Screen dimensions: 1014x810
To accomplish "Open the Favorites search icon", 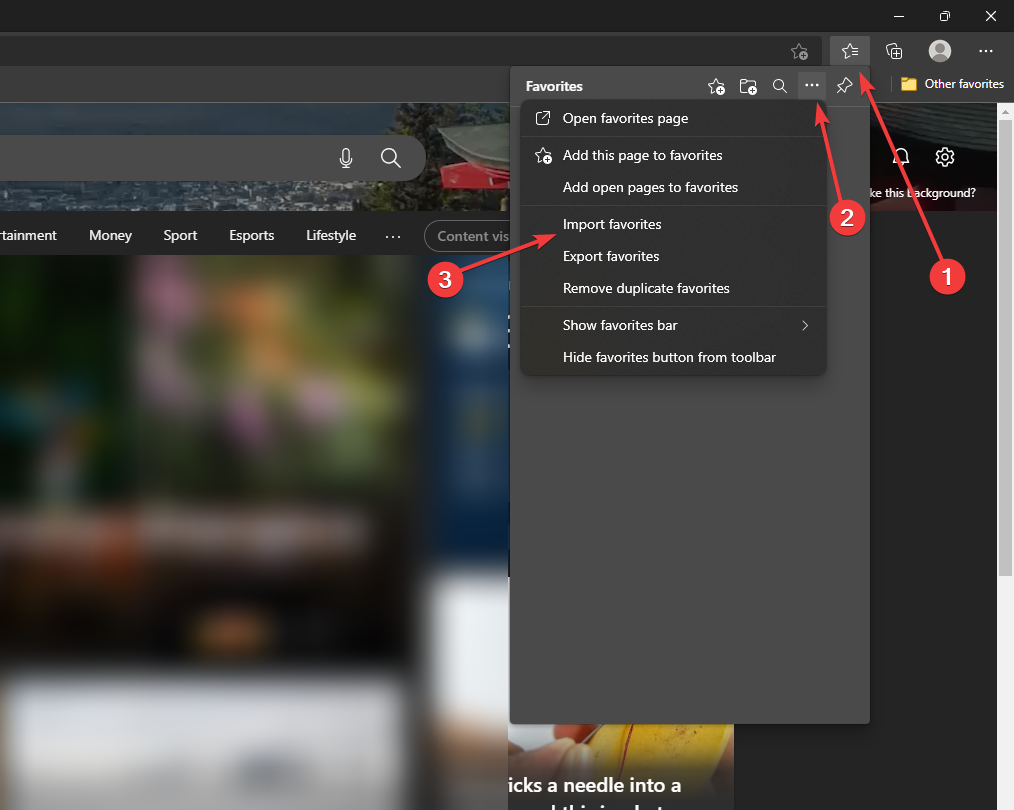I will click(x=780, y=86).
